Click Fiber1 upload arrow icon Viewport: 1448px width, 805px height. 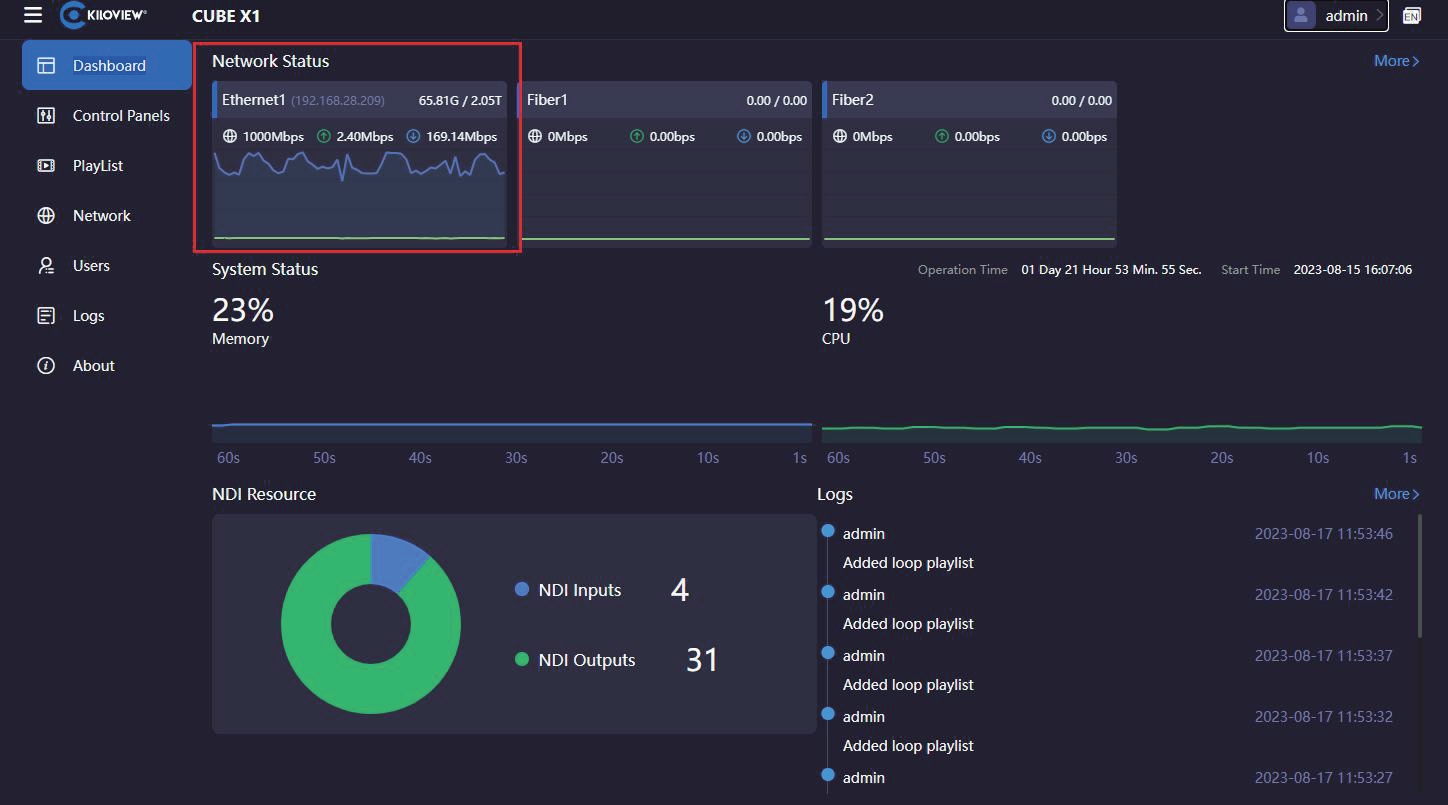click(637, 136)
